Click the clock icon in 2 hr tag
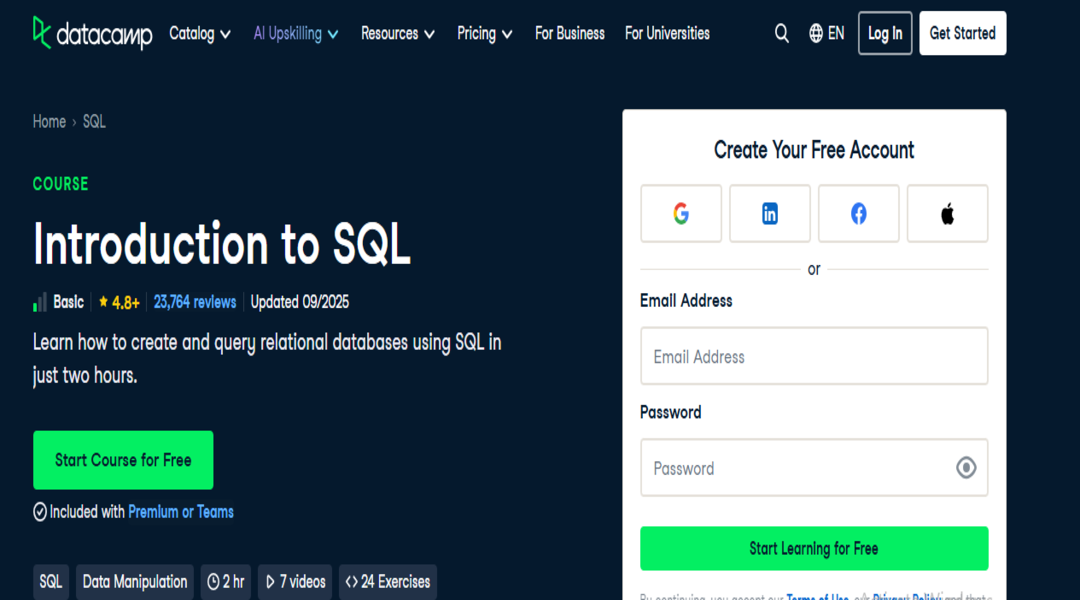The width and height of the screenshot is (1080, 600). tap(214, 582)
